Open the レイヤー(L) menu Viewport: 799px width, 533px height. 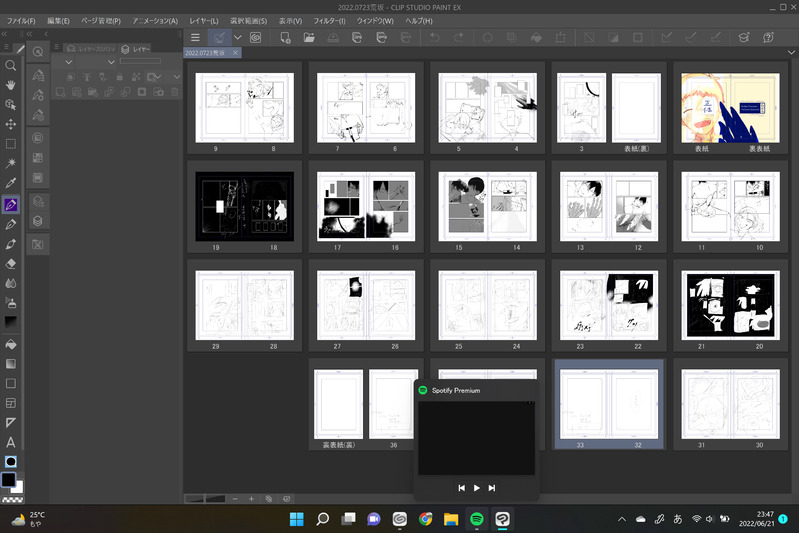point(203,20)
